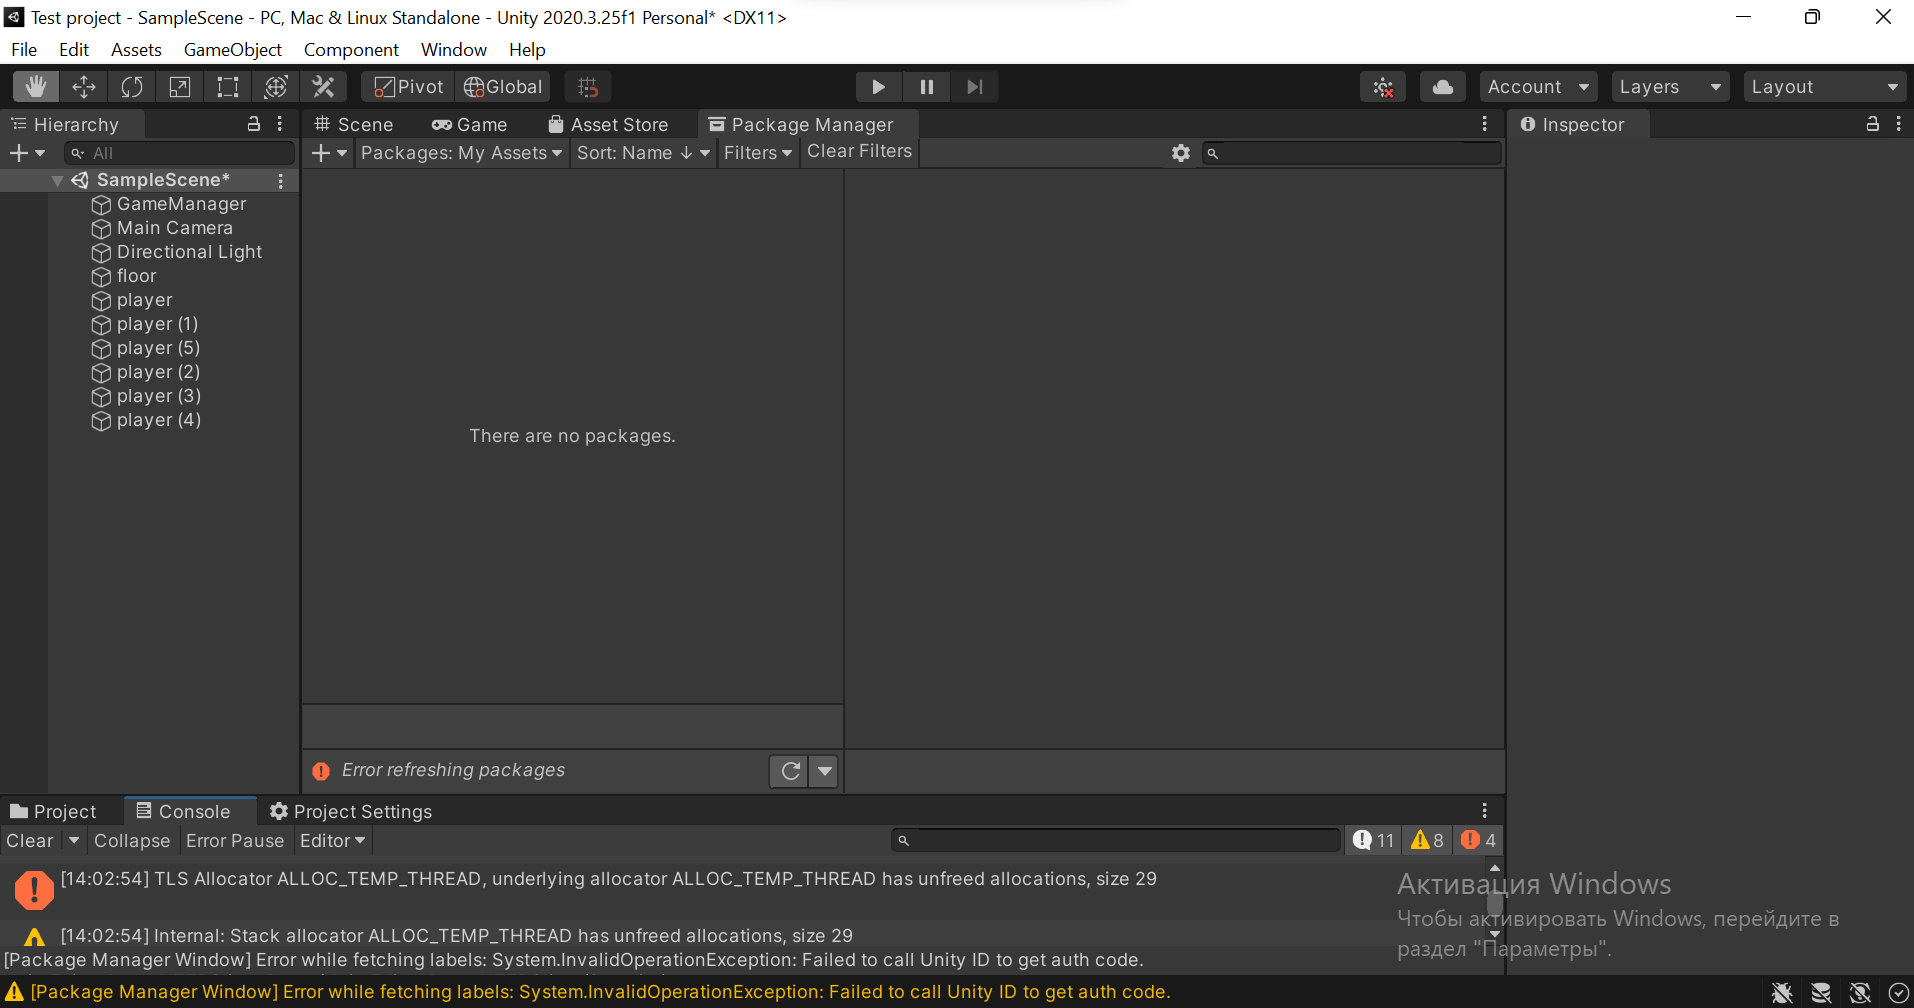This screenshot has width=1914, height=1008.
Task: Open refresh options dropdown arrow
Action: tap(824, 771)
